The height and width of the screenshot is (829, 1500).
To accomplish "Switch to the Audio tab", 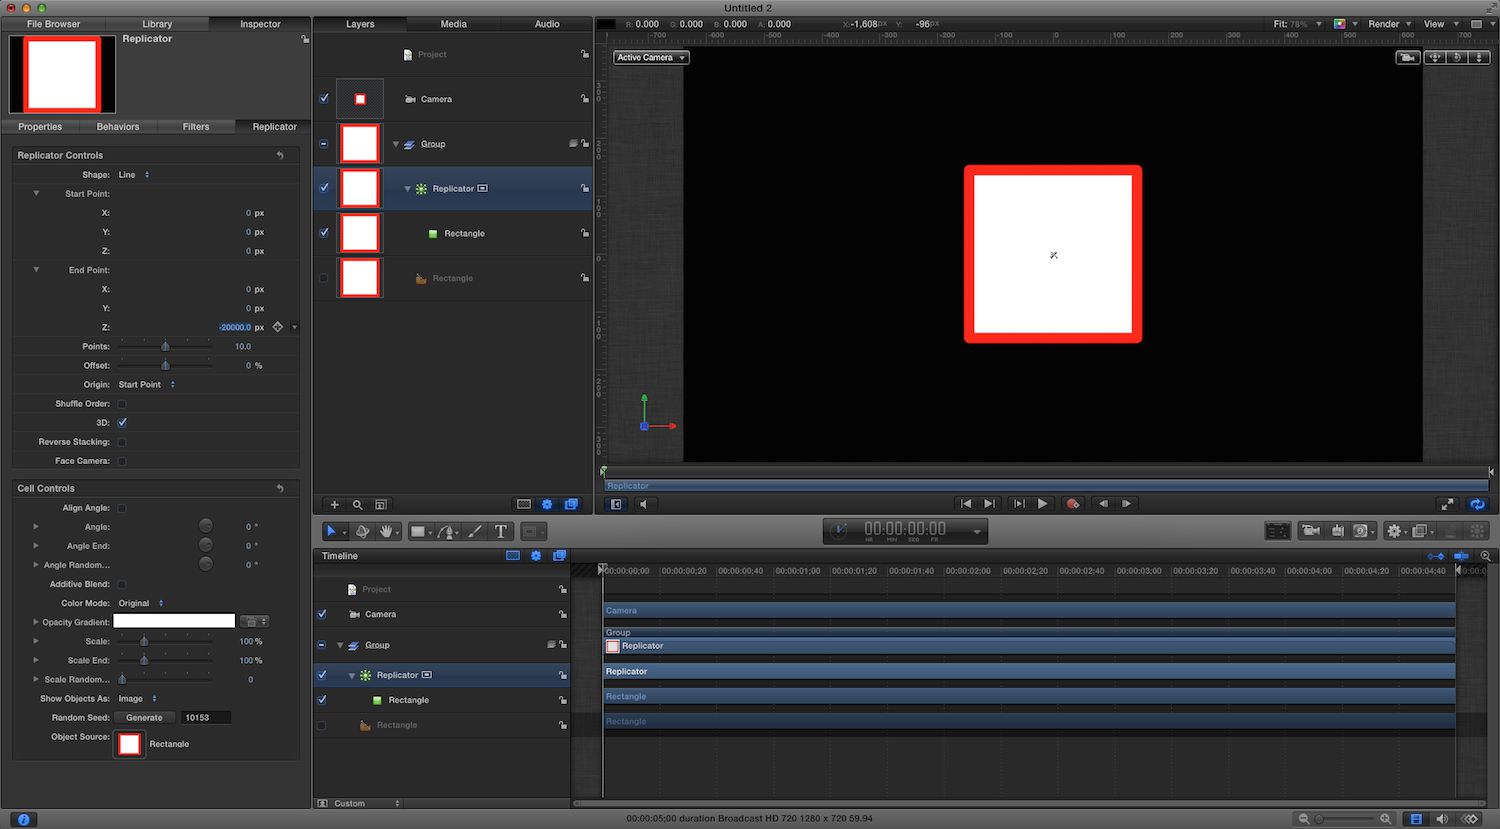I will pos(547,24).
